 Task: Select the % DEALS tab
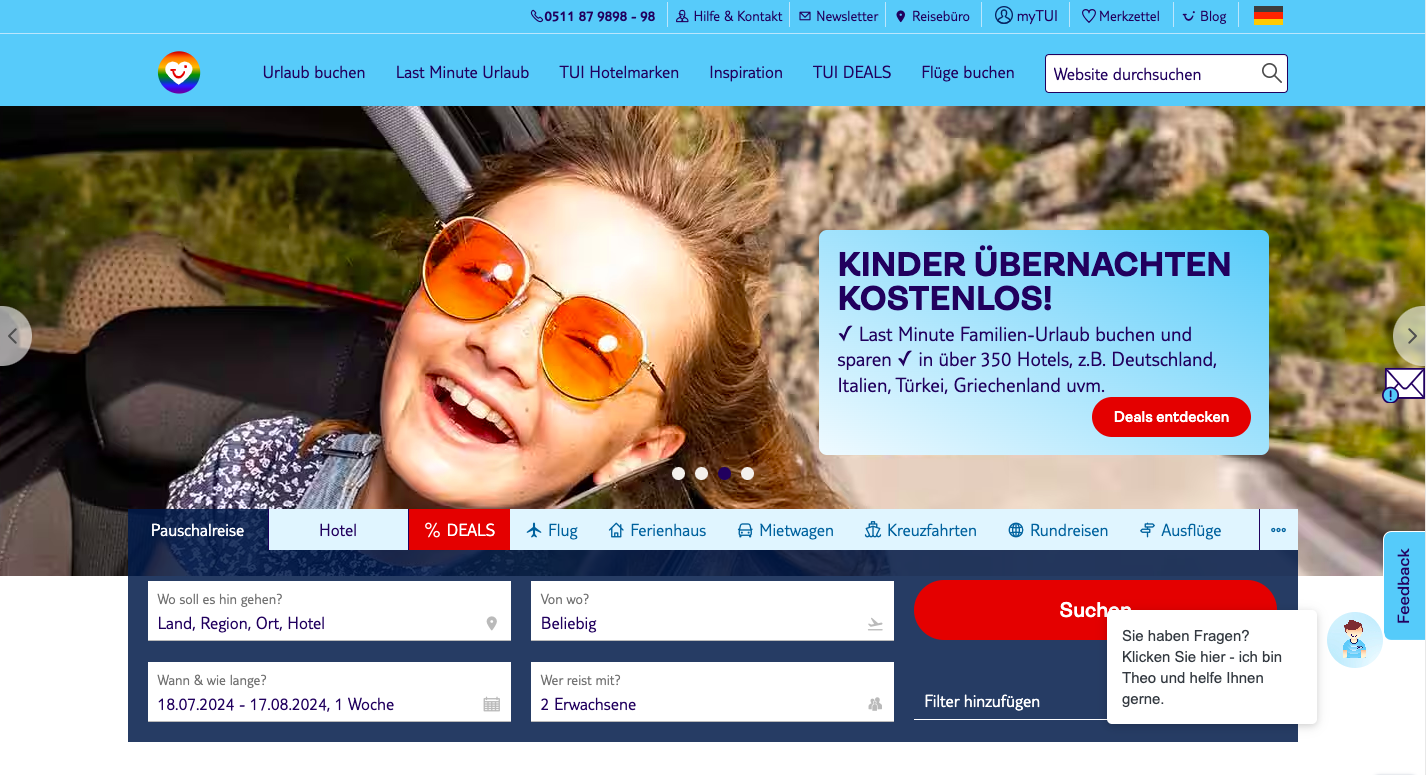click(x=460, y=530)
